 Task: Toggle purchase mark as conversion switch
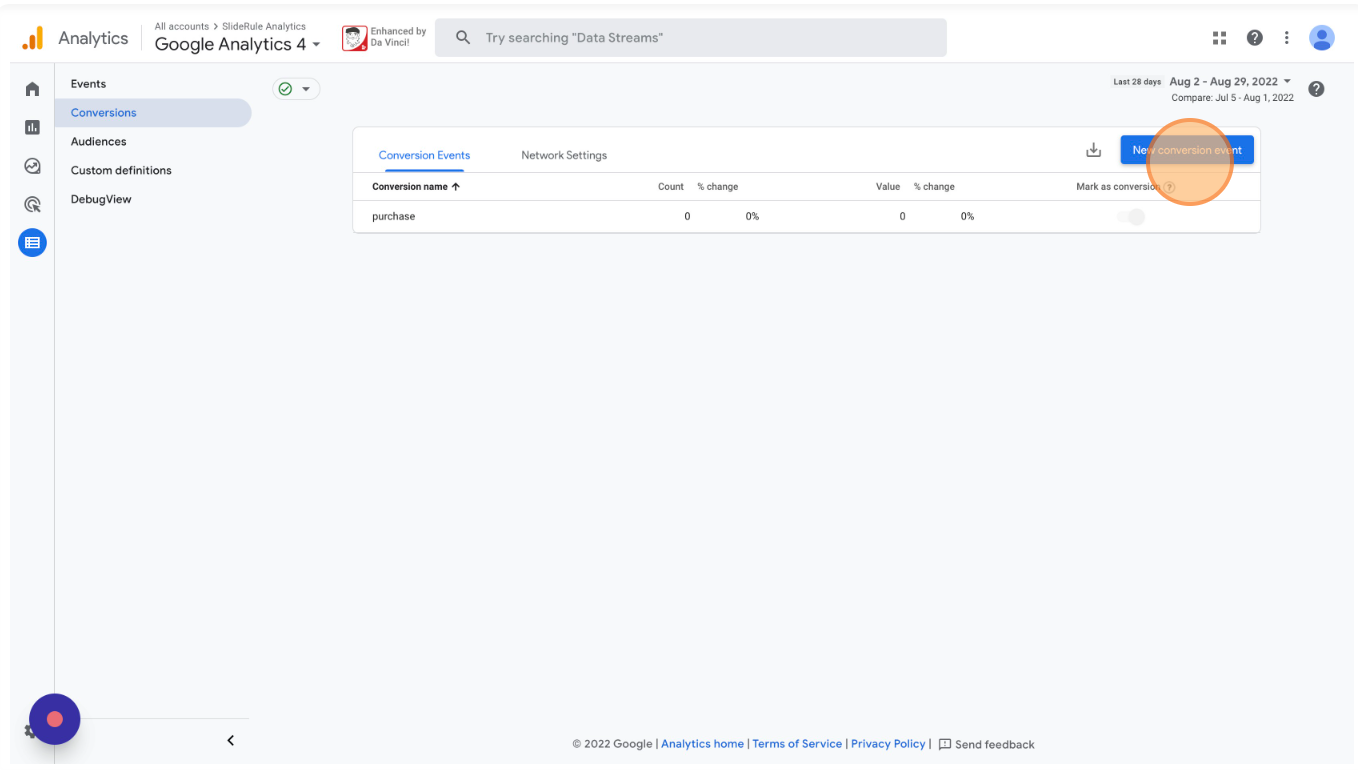click(1131, 217)
